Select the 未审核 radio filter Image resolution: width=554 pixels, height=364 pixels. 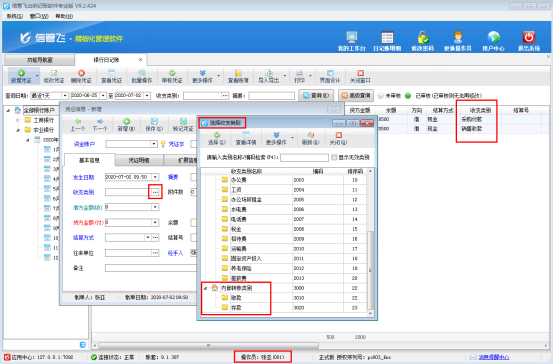coord(381,96)
